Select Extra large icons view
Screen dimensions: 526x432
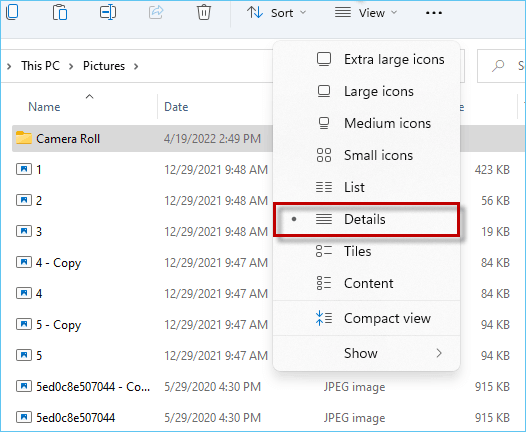366,59
